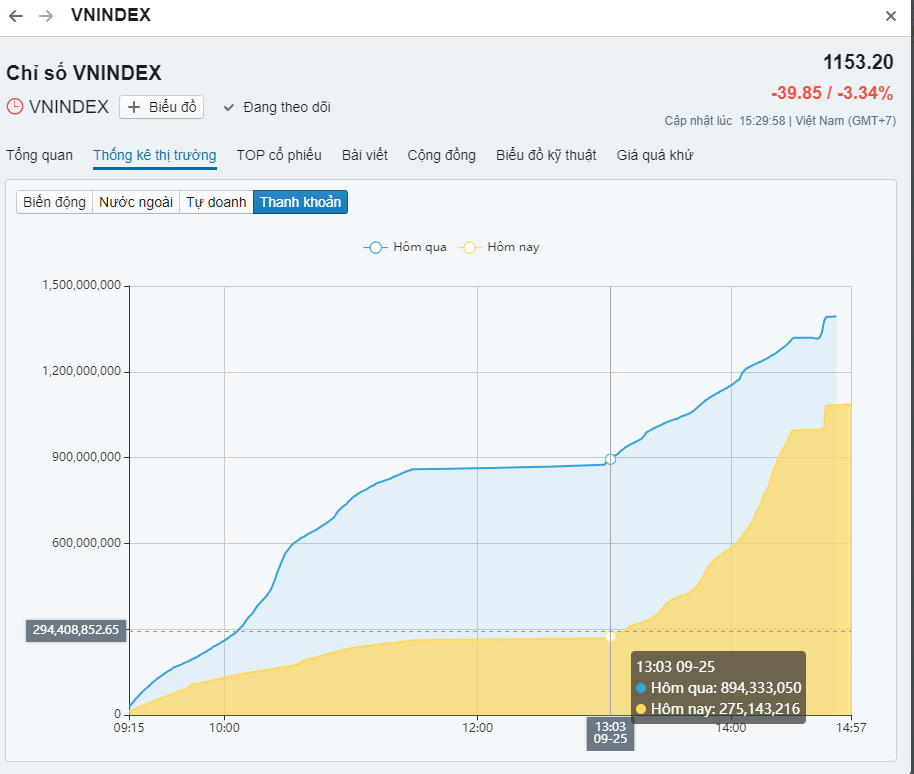
Task: Click the 13:03 09-25 time axis label
Action: (x=610, y=733)
